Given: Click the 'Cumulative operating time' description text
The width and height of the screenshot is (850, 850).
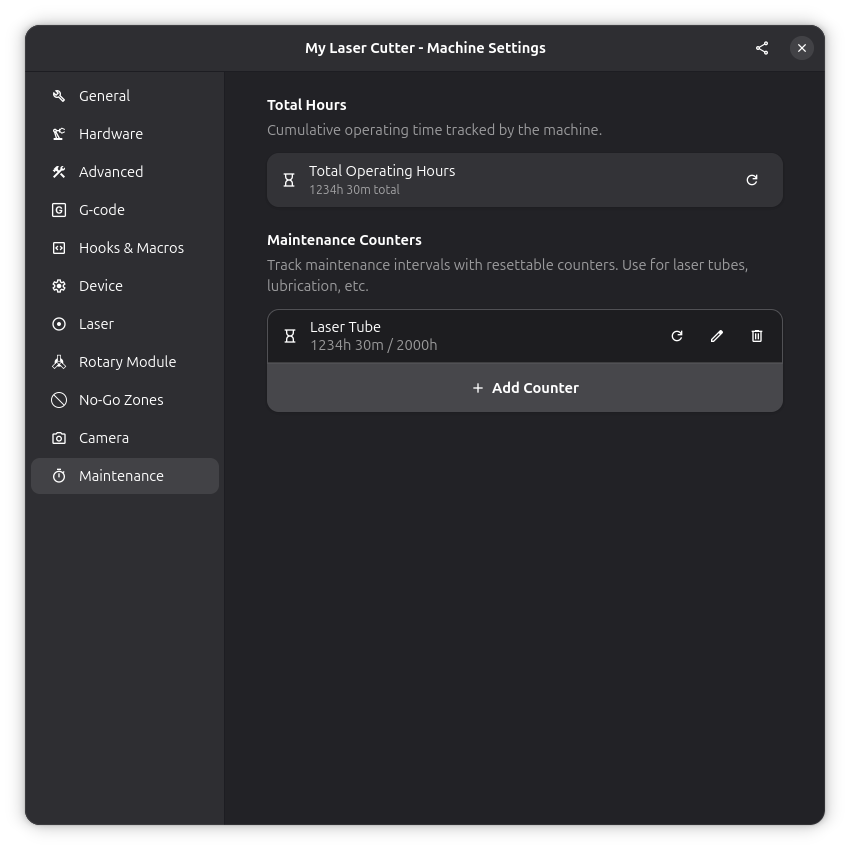Looking at the screenshot, I should (434, 130).
